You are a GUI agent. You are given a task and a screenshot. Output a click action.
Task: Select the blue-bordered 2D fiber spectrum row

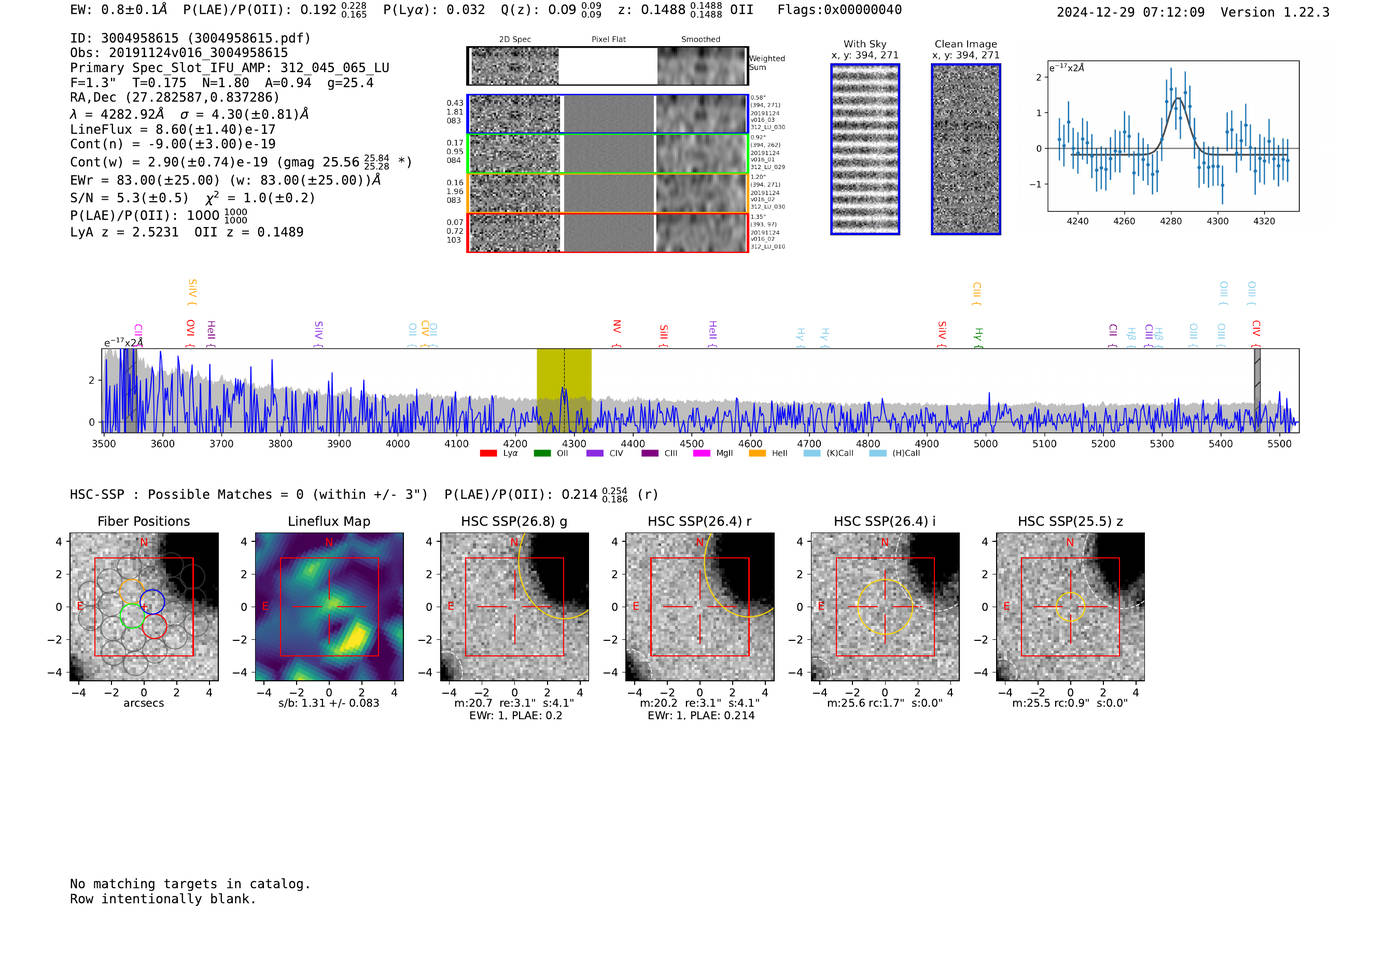(x=607, y=114)
